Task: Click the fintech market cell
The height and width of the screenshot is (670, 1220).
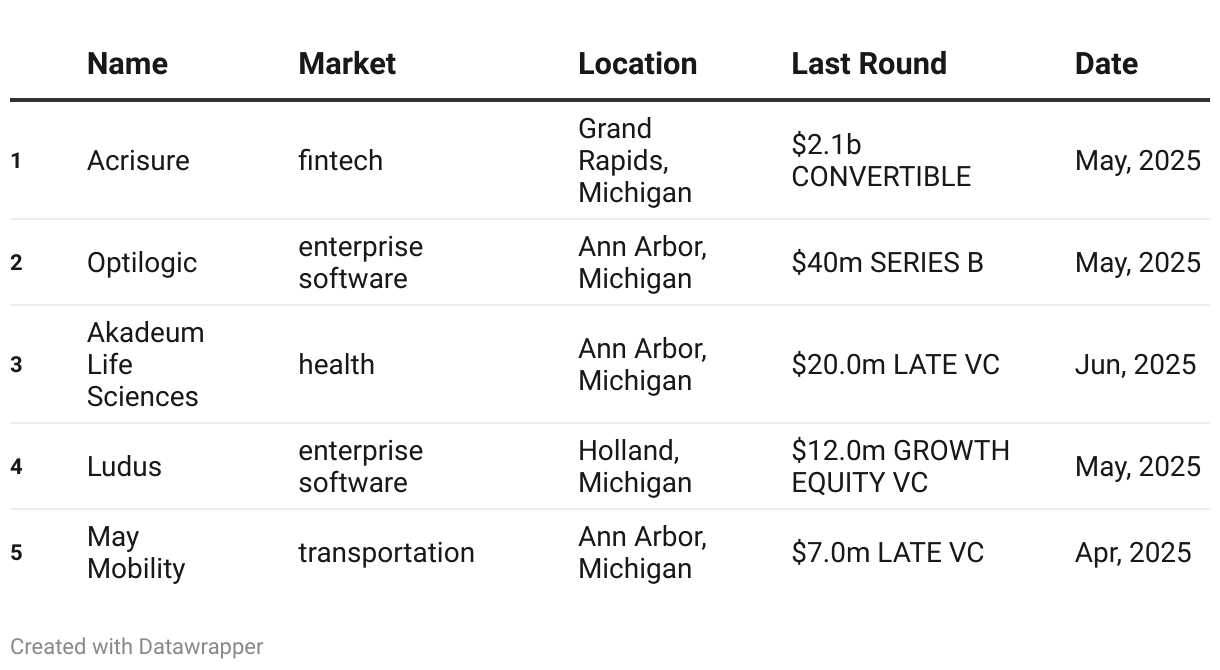Action: 340,161
